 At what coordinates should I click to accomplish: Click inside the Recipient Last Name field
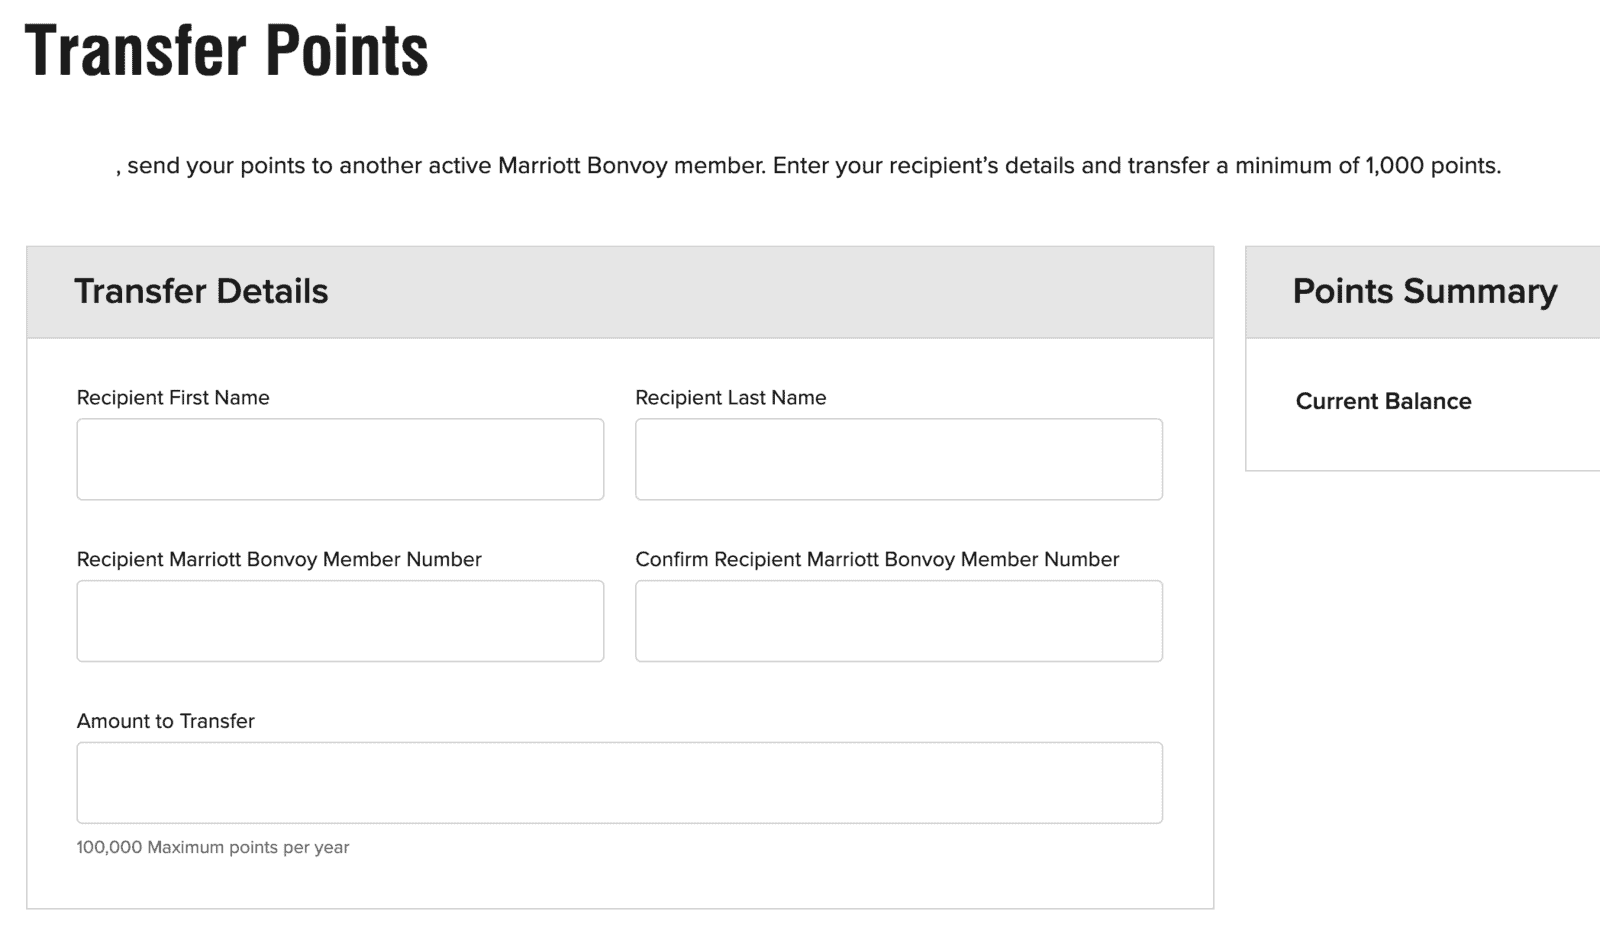pos(897,459)
